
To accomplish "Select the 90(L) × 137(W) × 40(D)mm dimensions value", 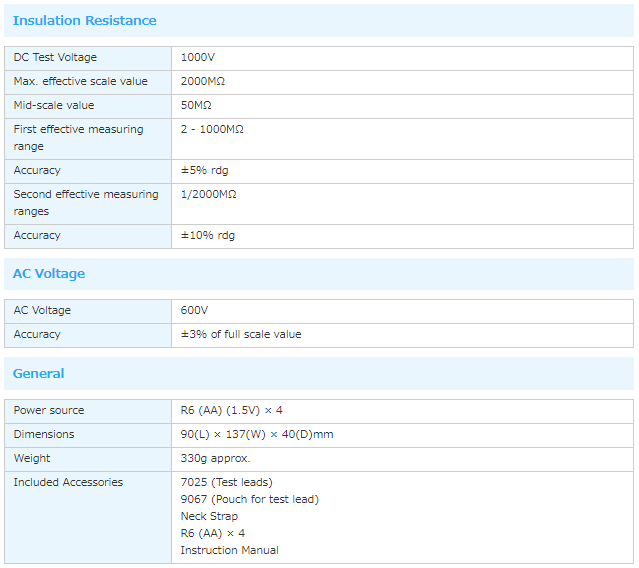I will [257, 435].
